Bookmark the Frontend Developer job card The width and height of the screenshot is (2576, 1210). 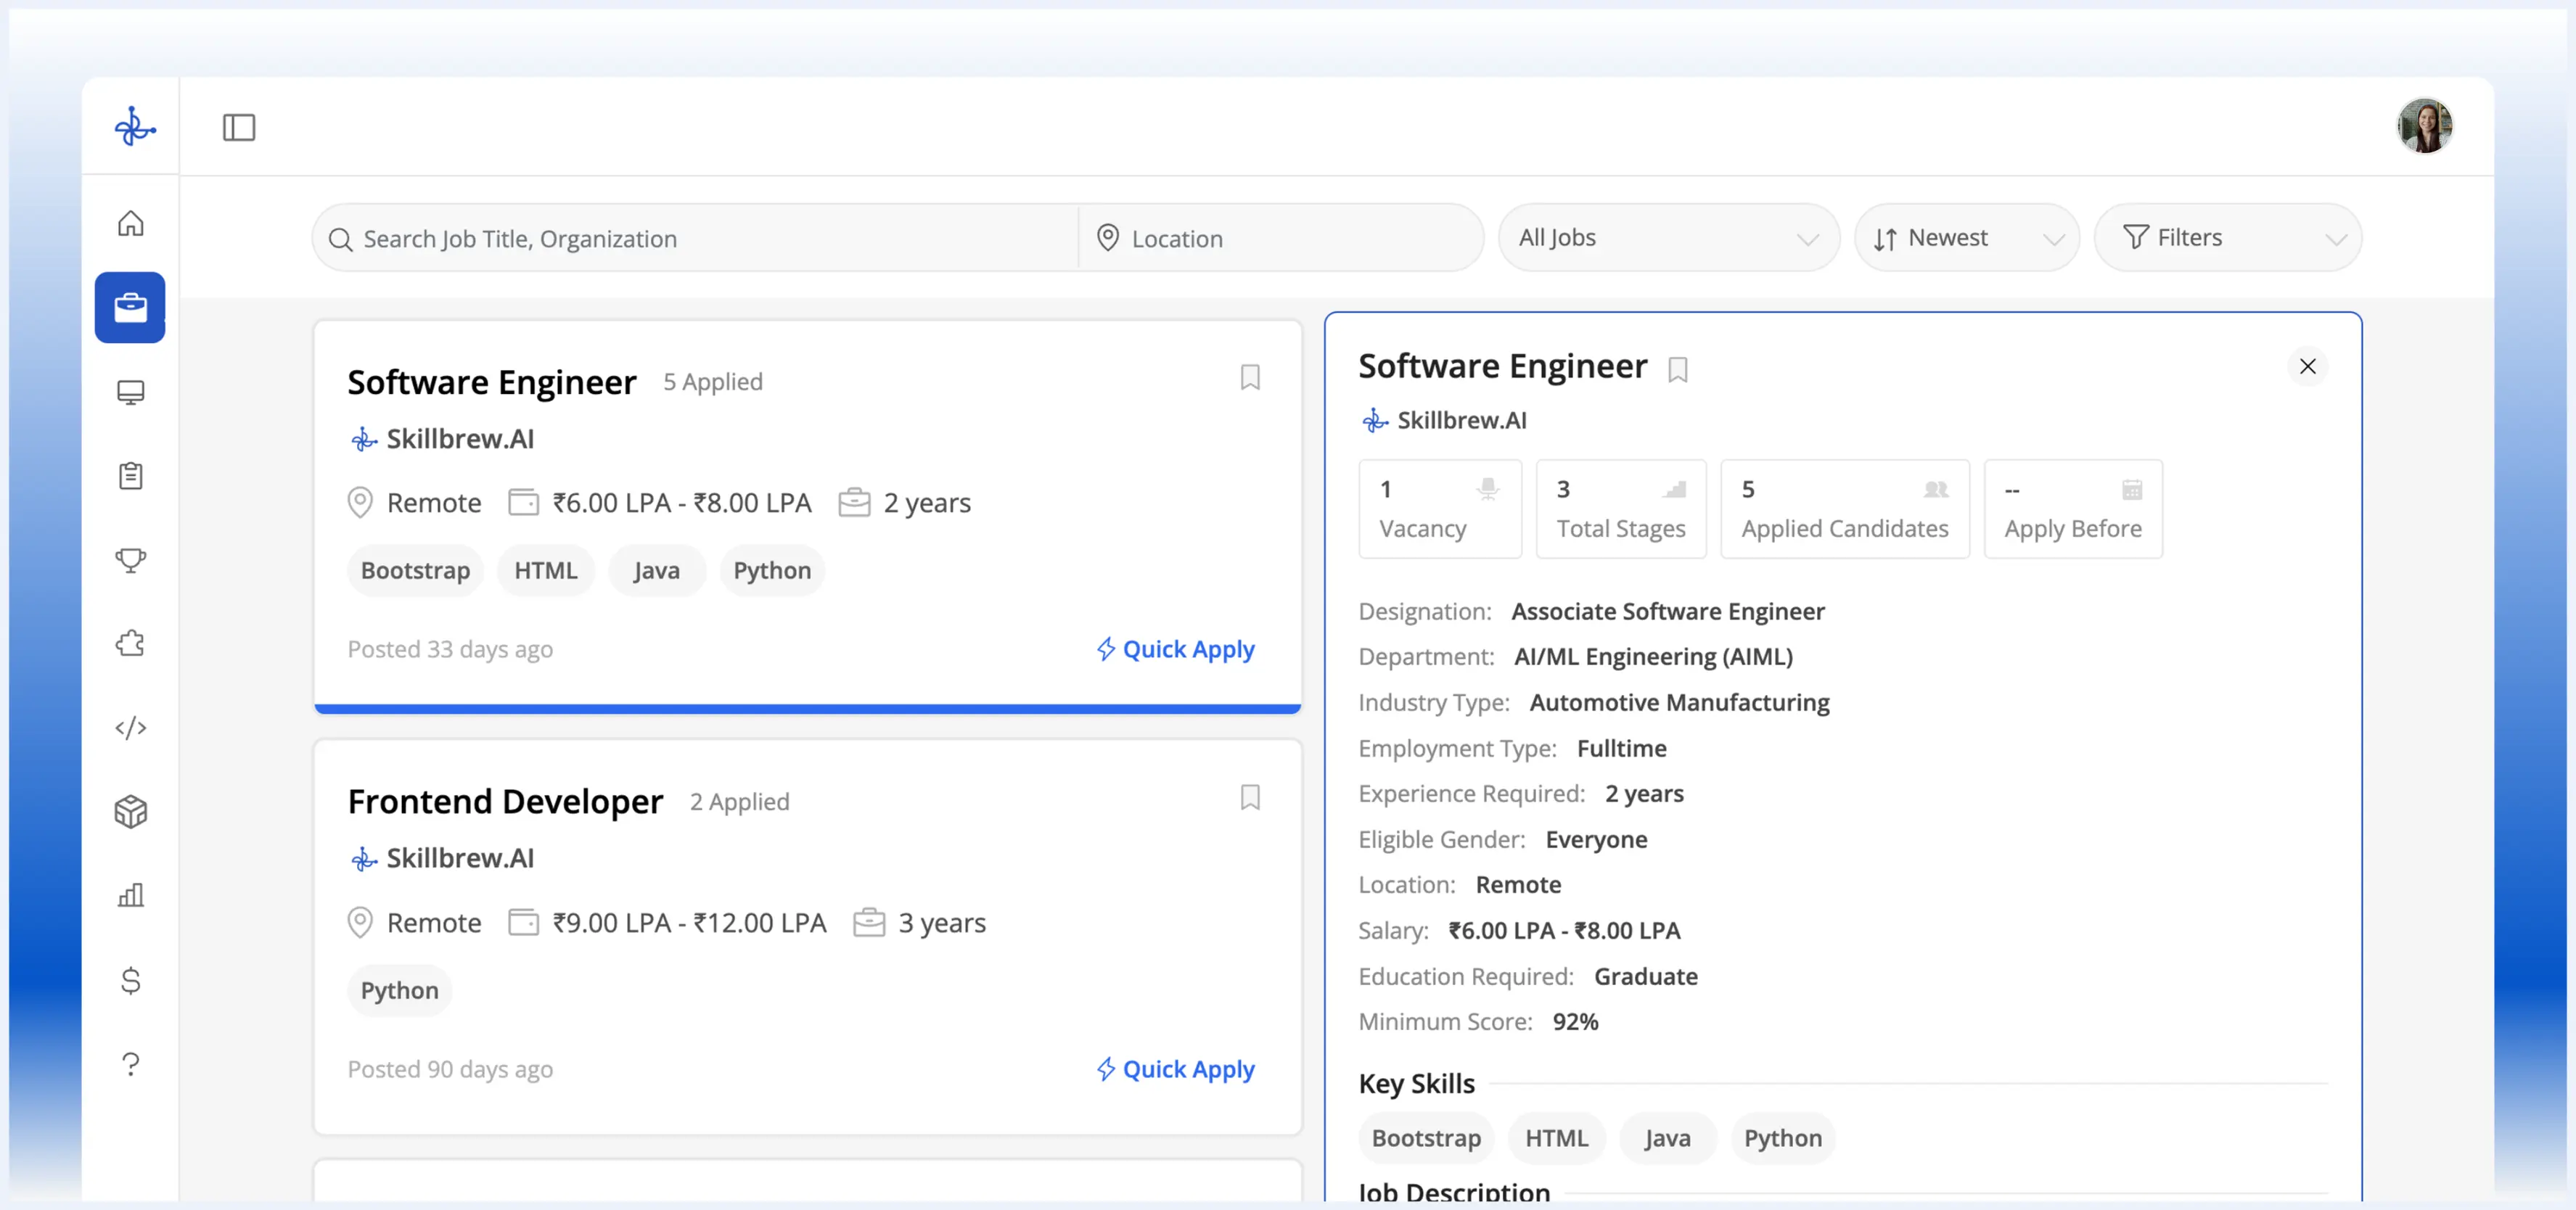(x=1249, y=797)
